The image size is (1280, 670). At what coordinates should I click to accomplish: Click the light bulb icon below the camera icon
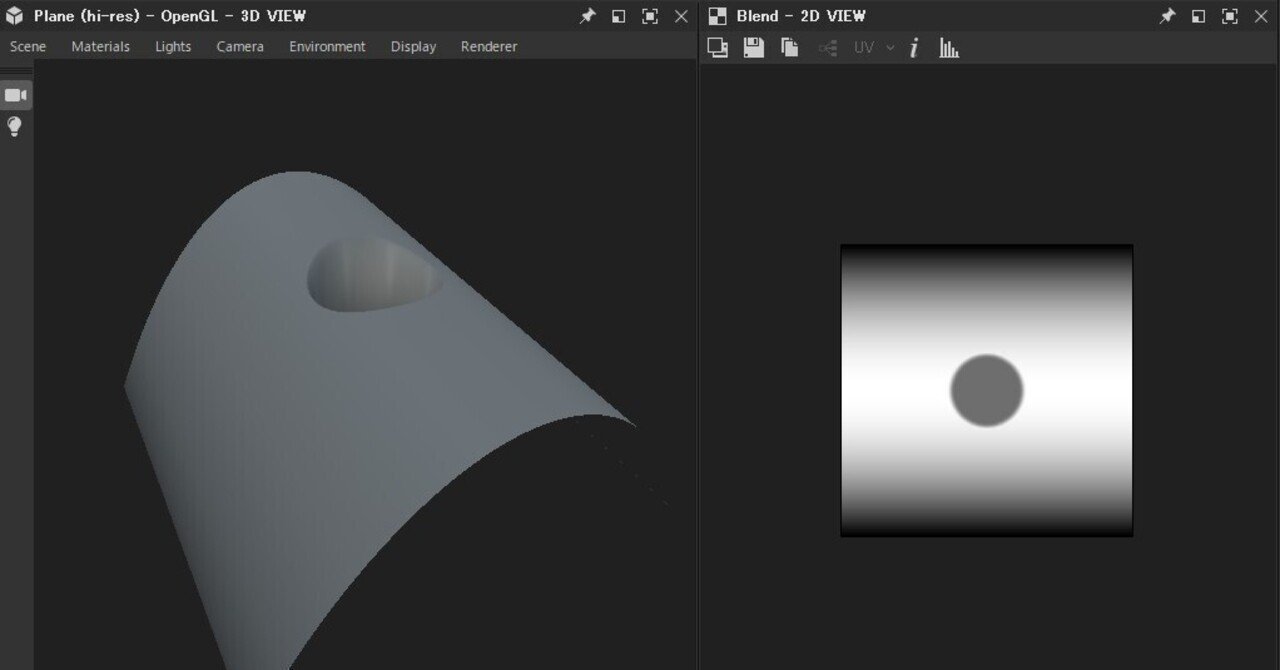pyautogui.click(x=14, y=126)
